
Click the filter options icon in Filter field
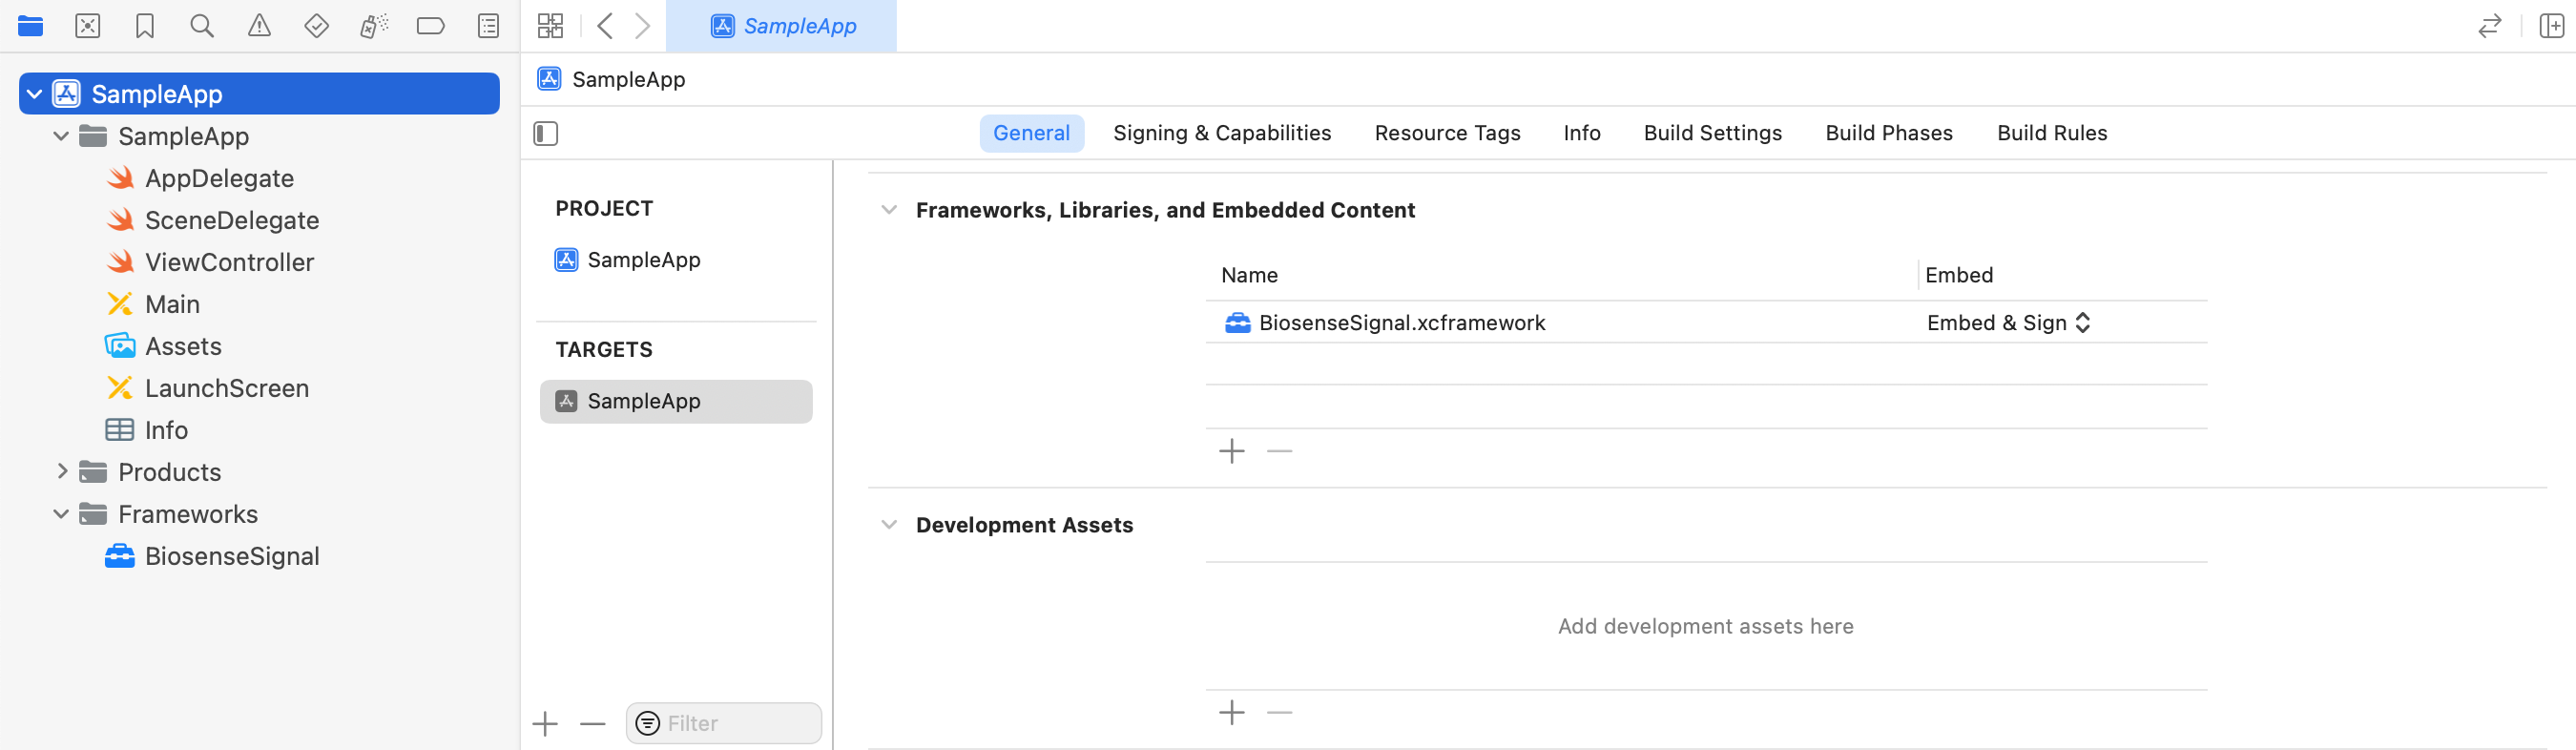[x=648, y=724]
